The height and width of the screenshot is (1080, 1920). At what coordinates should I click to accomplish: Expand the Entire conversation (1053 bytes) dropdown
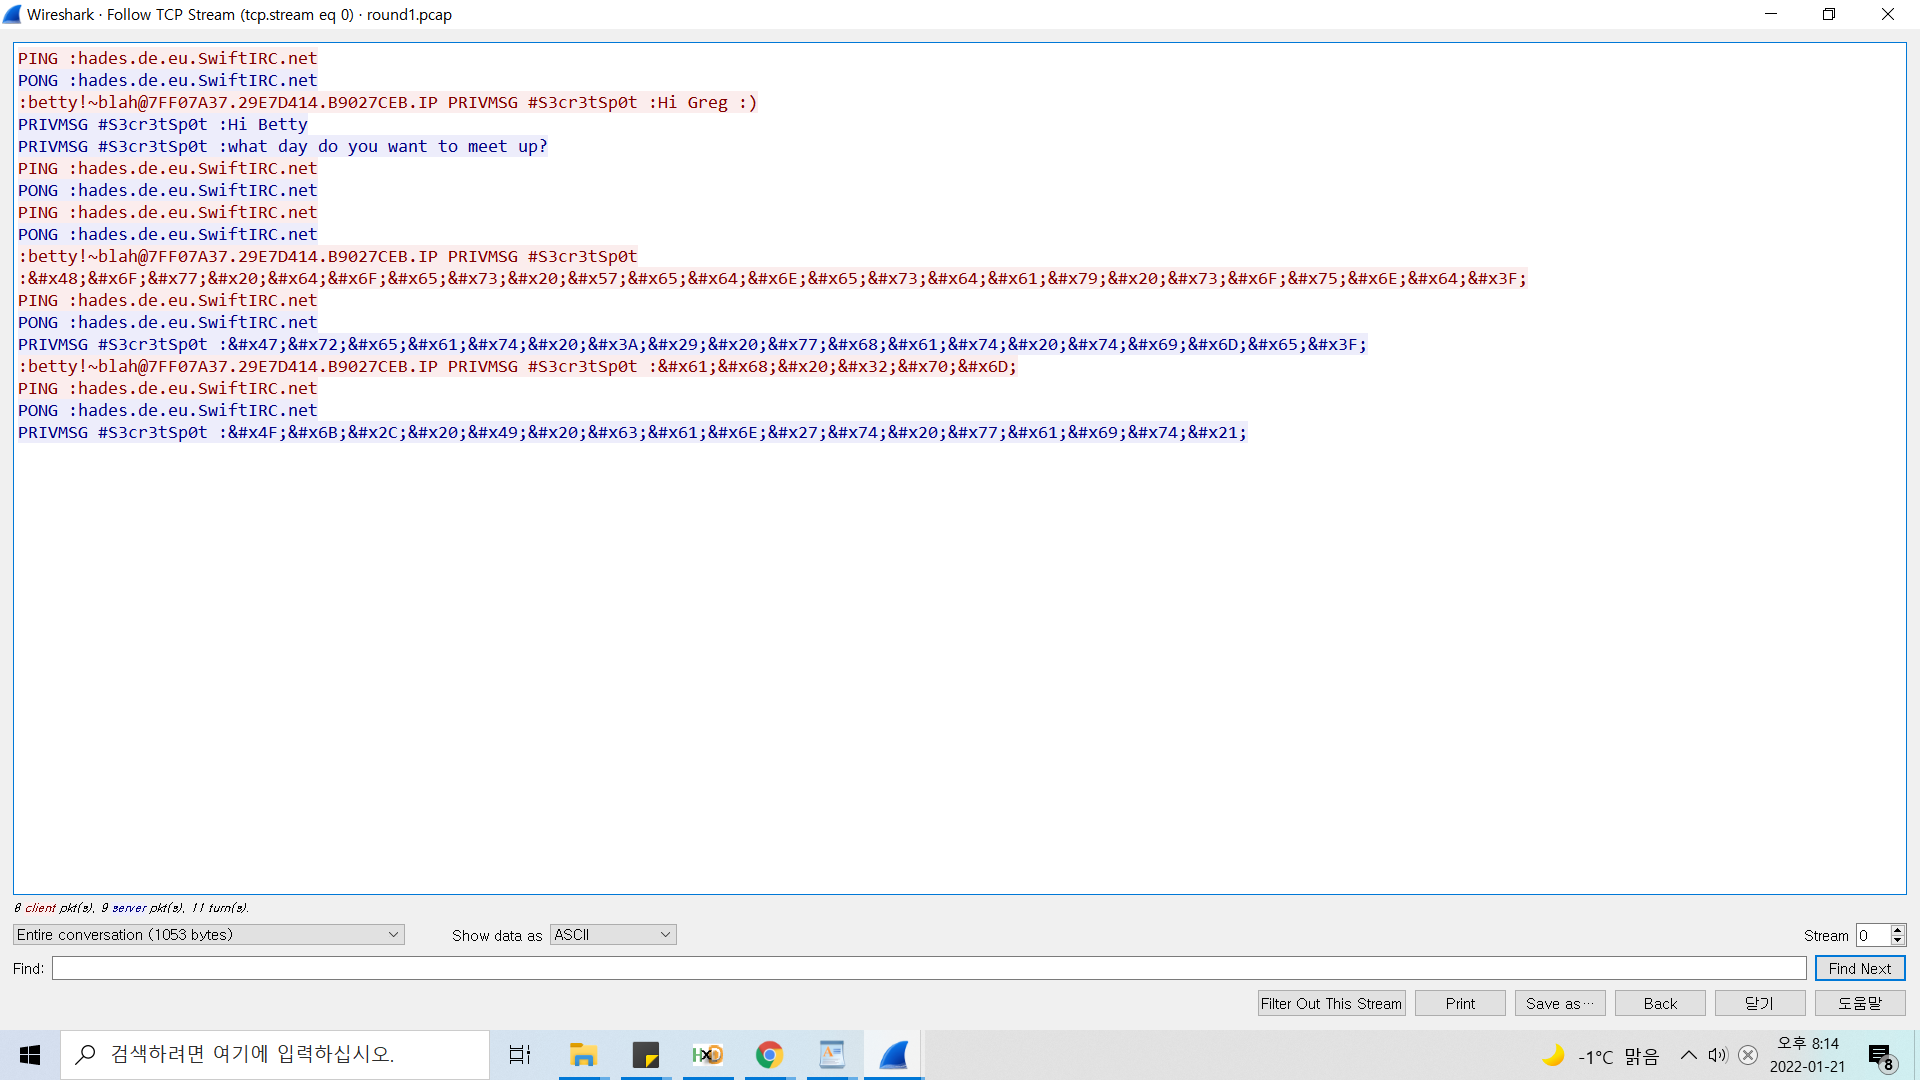coord(208,934)
